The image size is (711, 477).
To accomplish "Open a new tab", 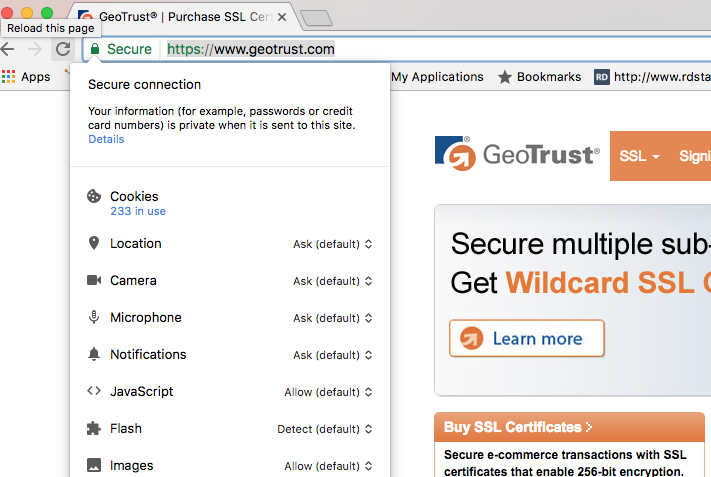I will pos(317,18).
